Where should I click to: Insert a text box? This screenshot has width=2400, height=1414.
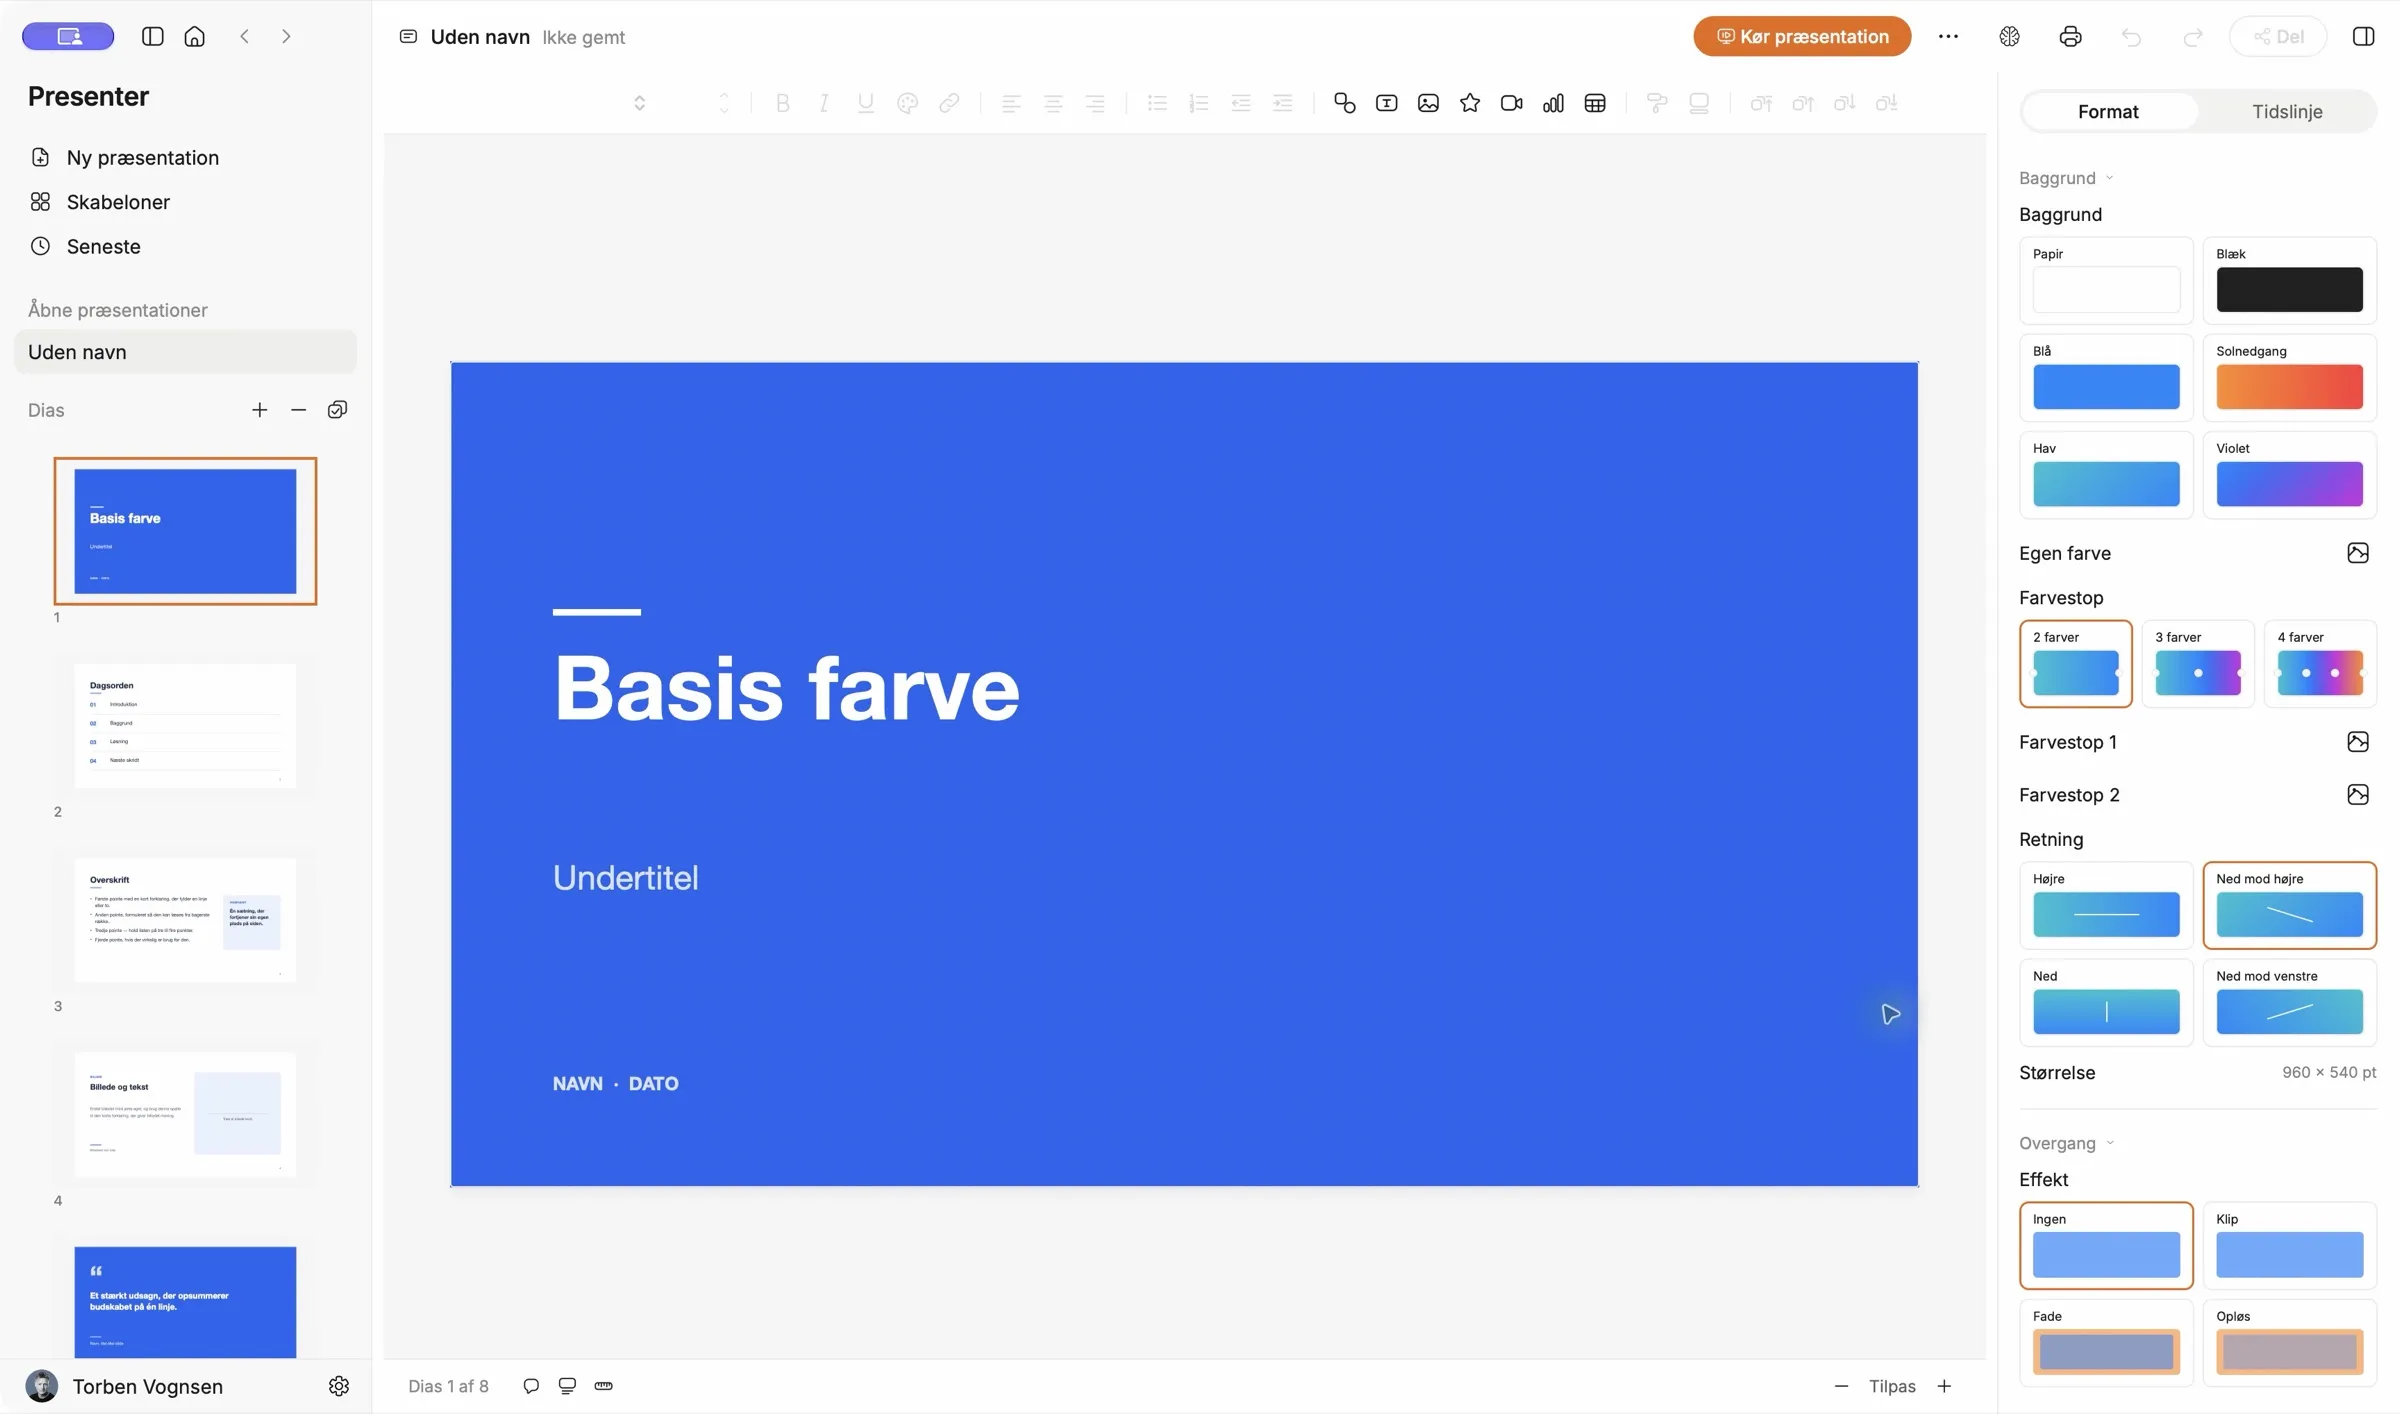coord(1386,103)
